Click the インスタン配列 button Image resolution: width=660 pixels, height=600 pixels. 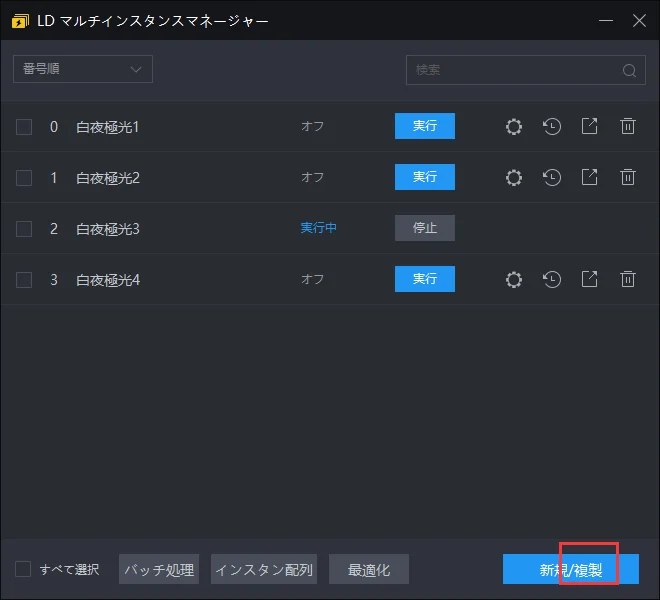[264, 569]
